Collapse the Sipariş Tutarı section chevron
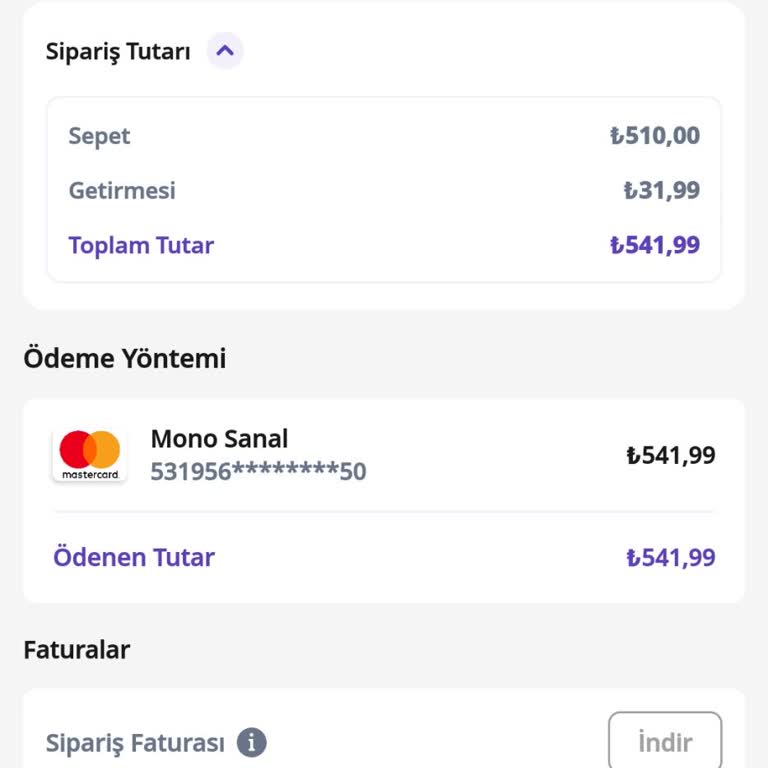 tap(225, 50)
